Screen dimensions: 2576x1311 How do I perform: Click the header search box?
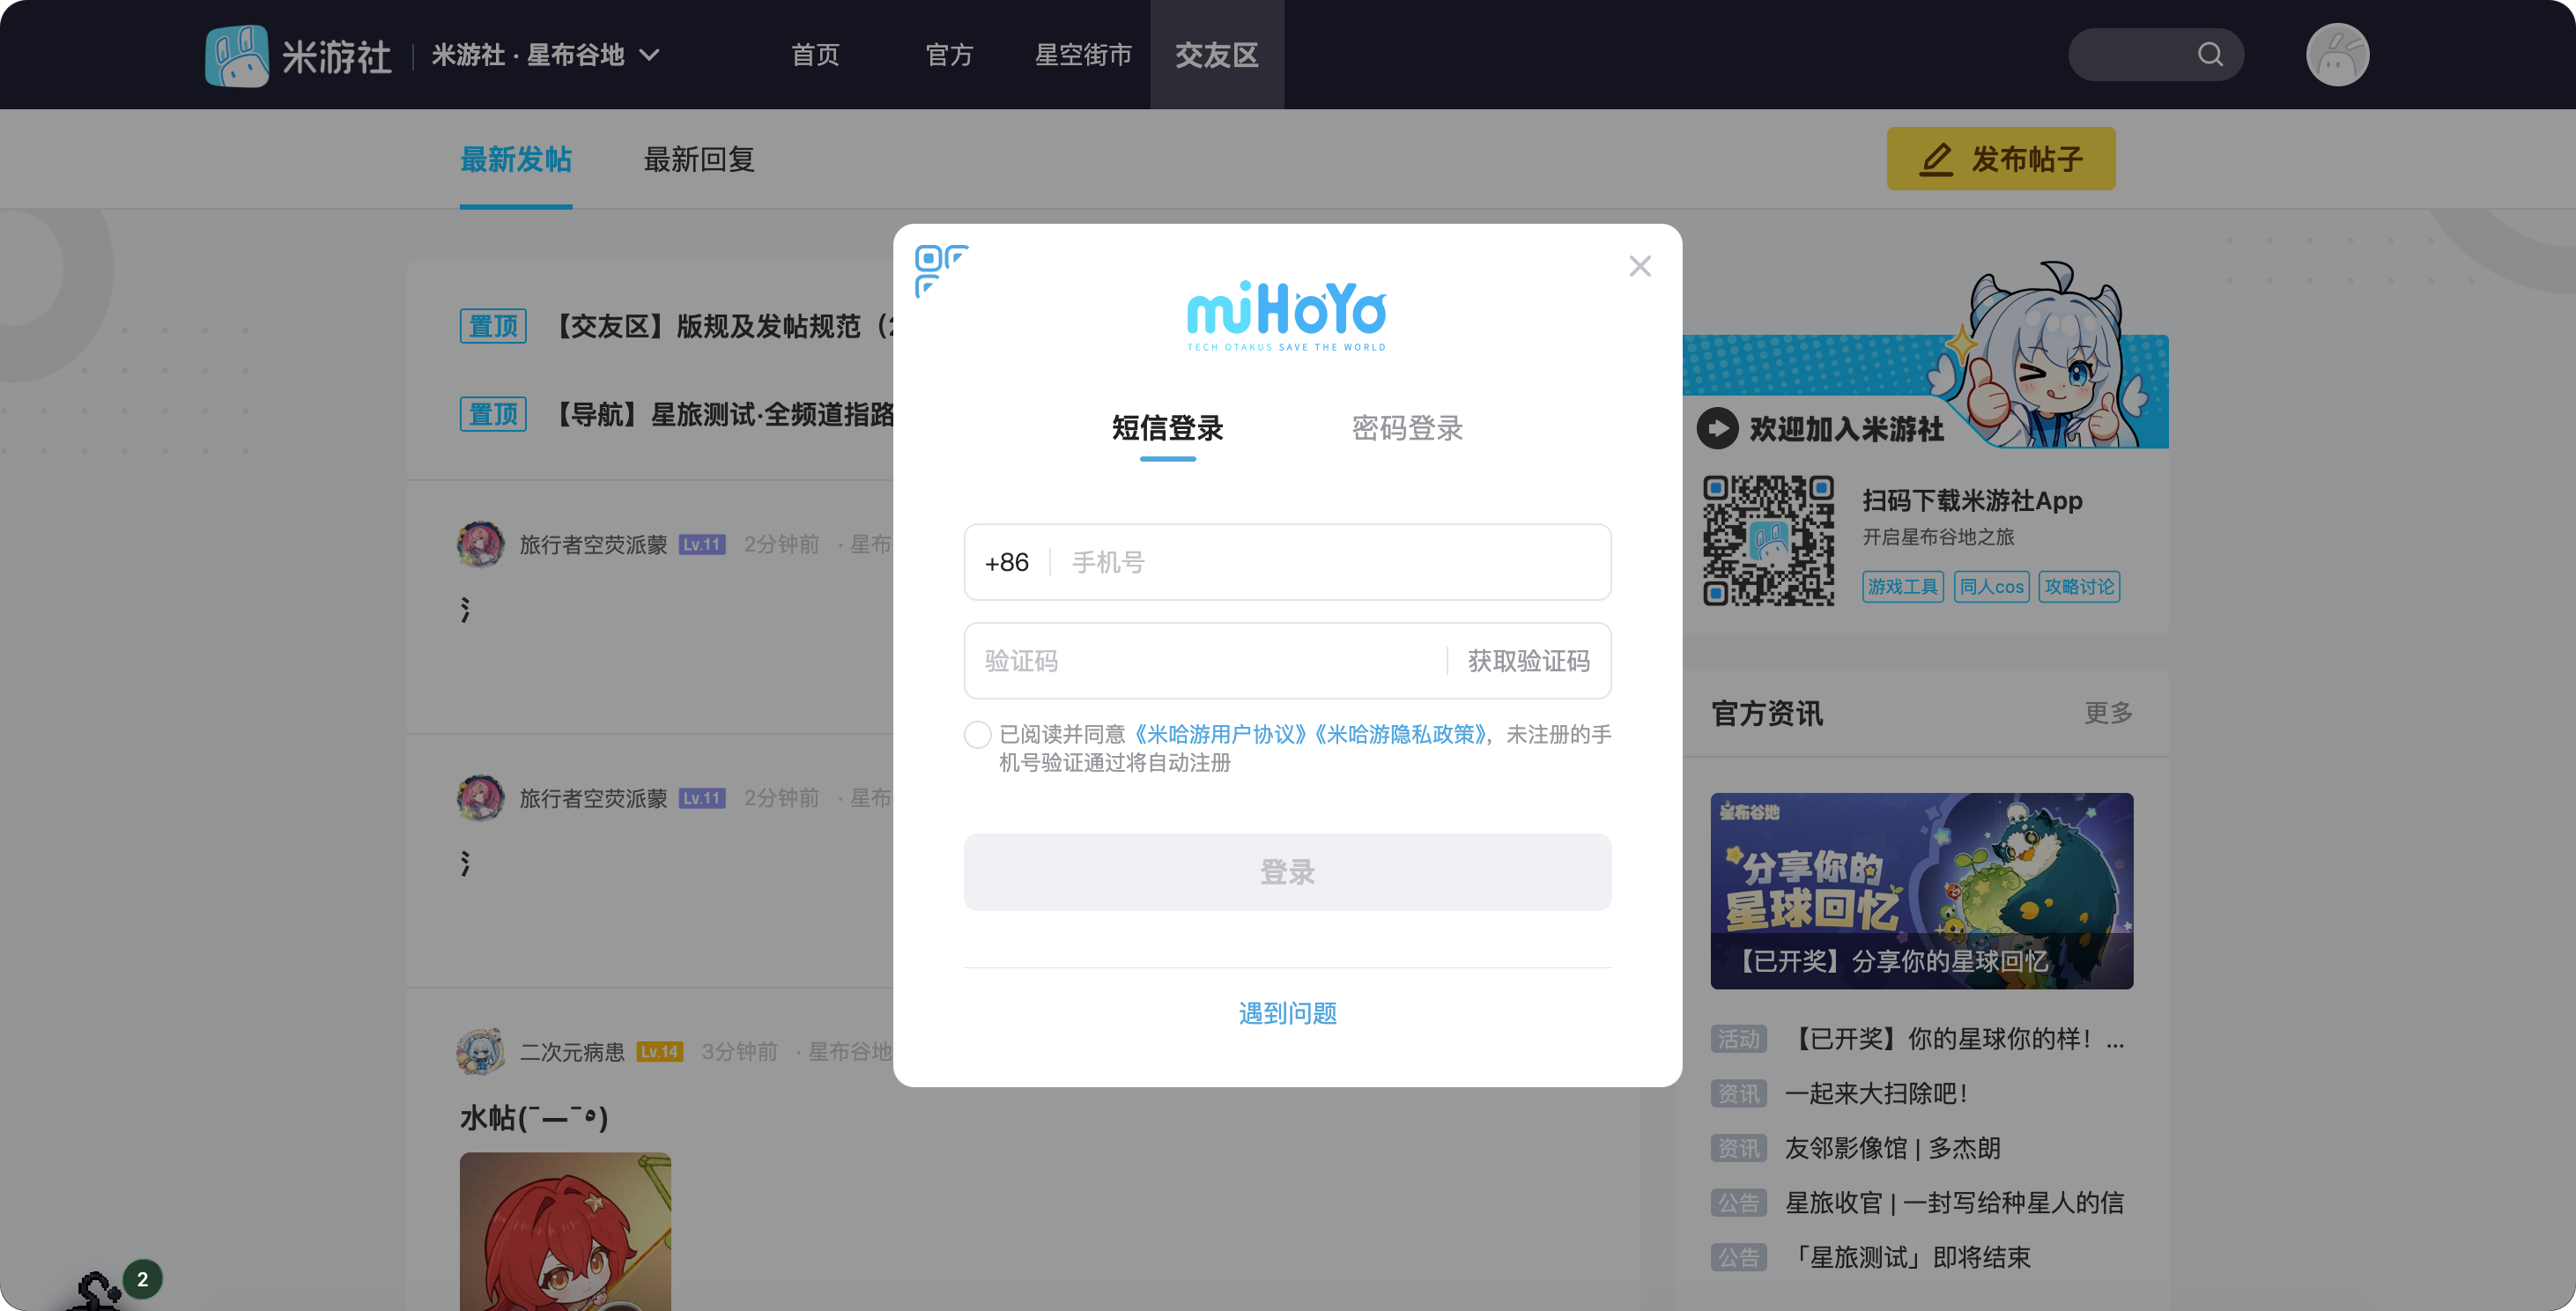pos(2155,54)
